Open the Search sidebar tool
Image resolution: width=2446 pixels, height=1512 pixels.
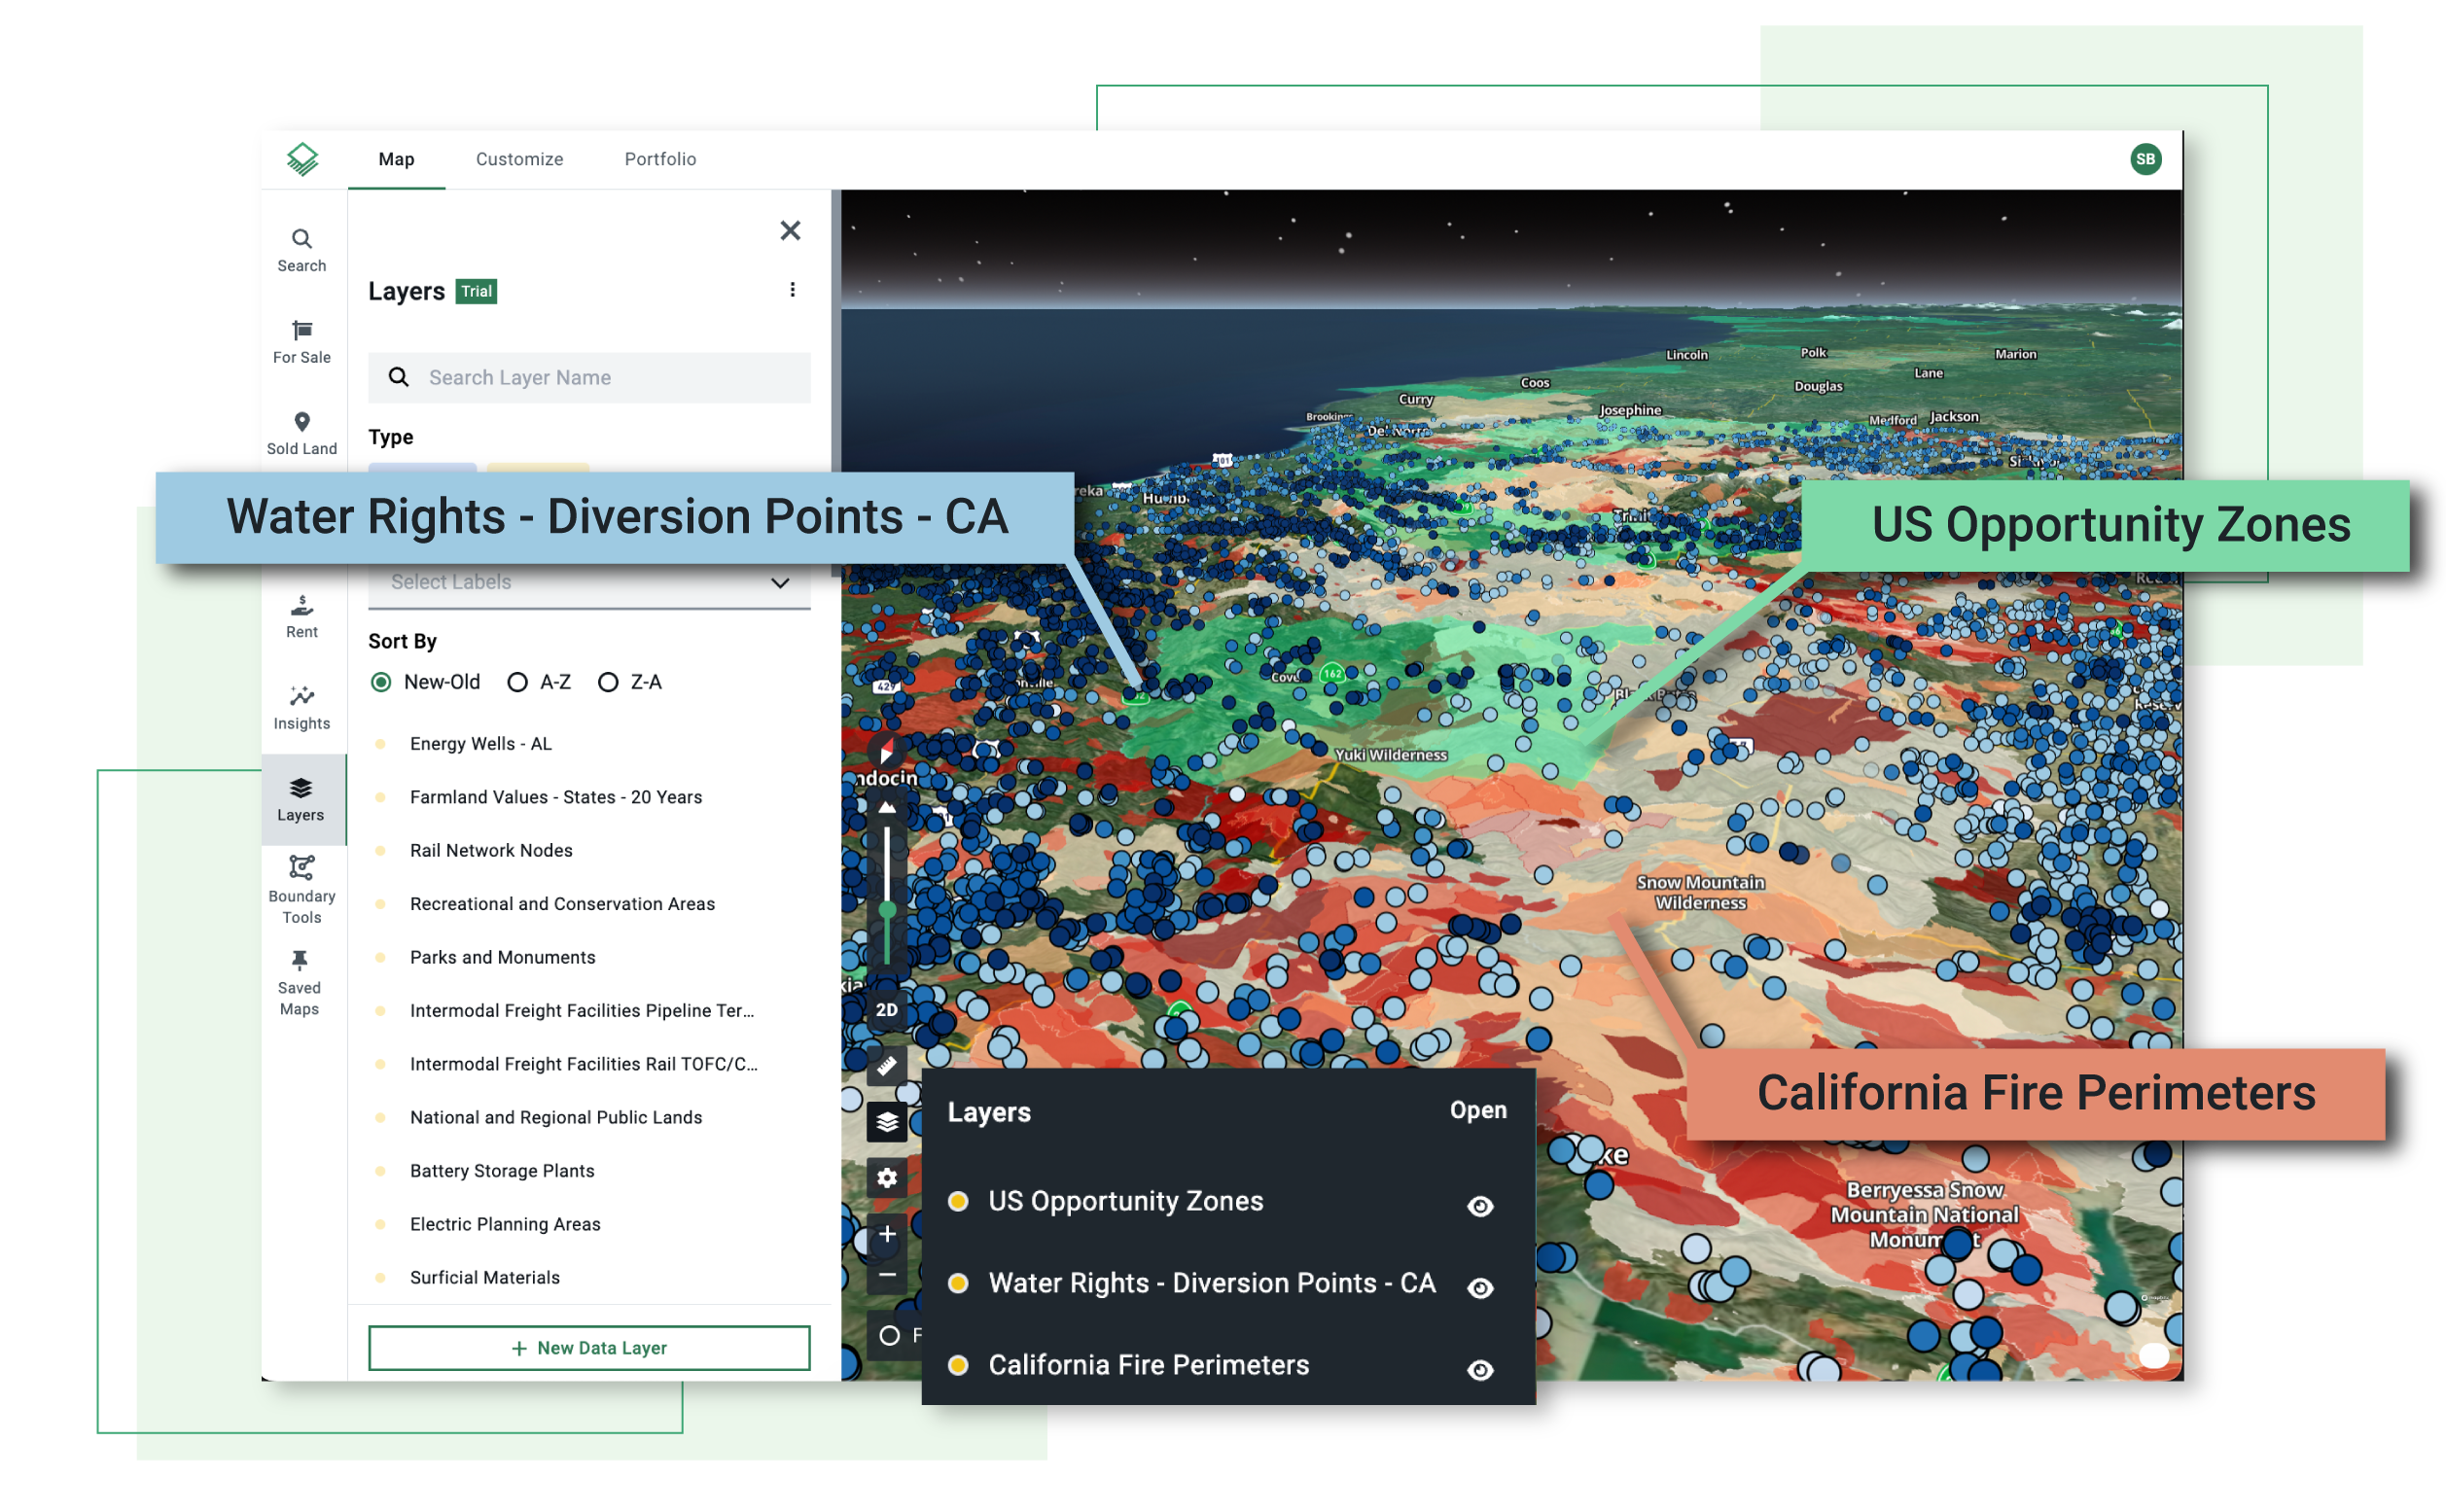click(x=301, y=250)
